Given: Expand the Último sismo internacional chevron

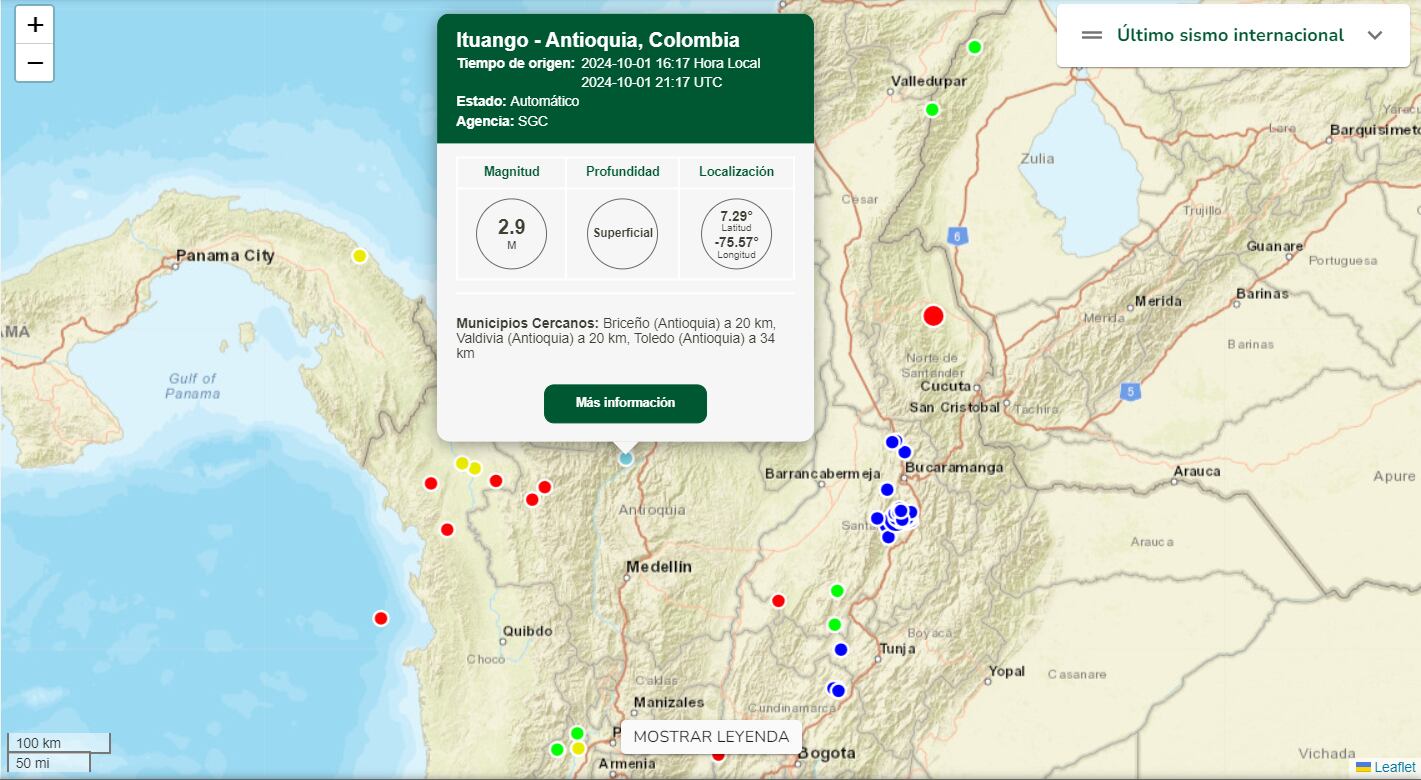Looking at the screenshot, I should tap(1375, 35).
